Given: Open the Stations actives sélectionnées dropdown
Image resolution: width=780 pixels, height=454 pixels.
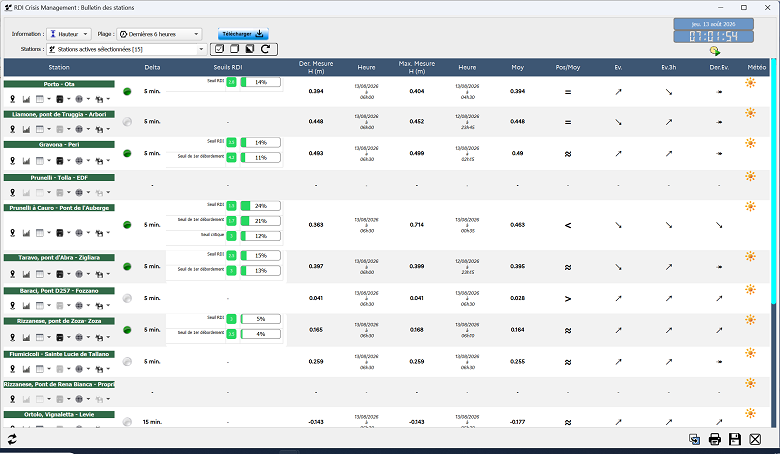Looking at the screenshot, I should coord(126,49).
